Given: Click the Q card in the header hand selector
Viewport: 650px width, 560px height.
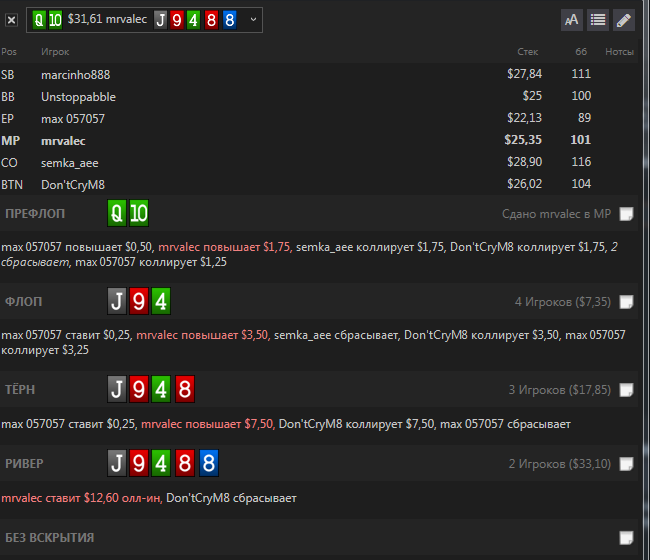Looking at the screenshot, I should [39, 19].
